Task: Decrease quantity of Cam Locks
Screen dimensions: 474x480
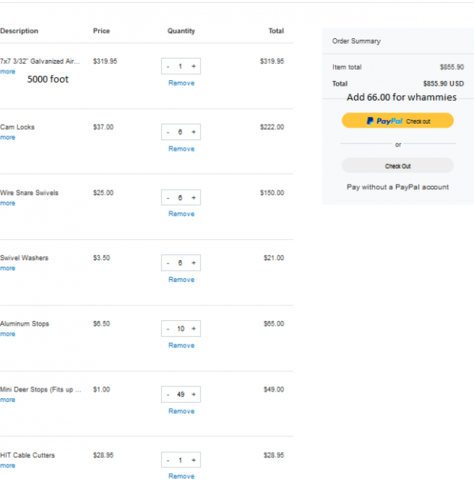Action: pos(168,132)
